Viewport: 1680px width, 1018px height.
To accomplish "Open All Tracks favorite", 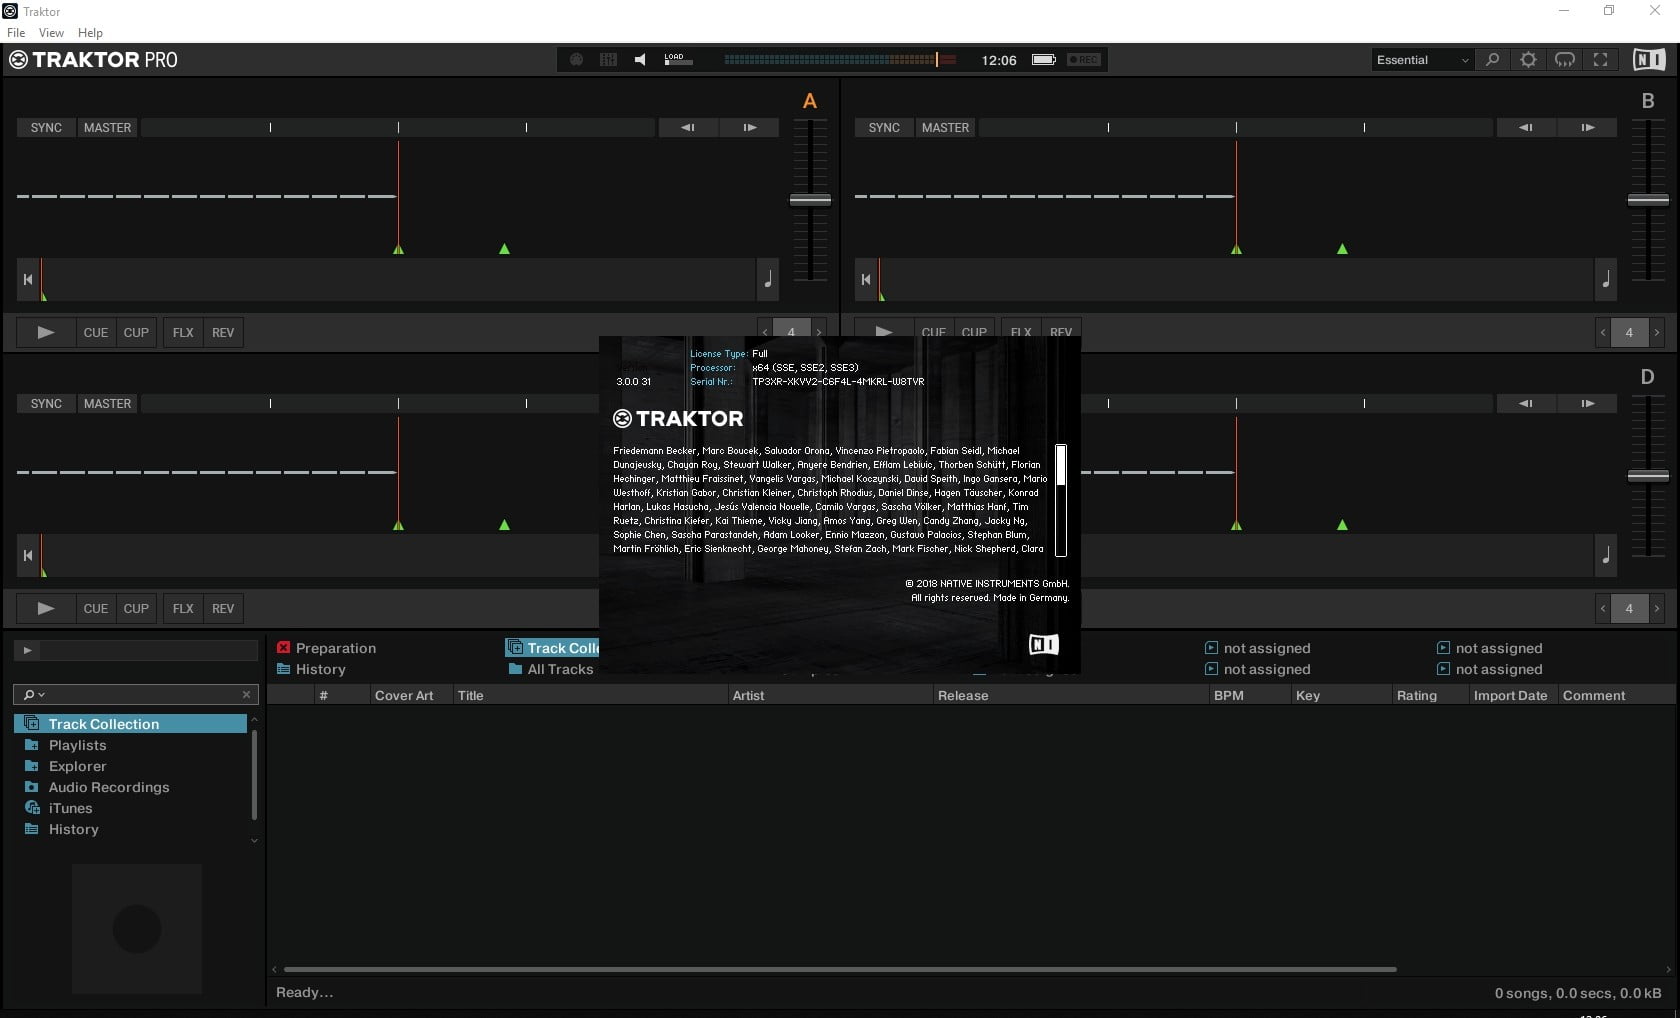I will pos(551,669).
